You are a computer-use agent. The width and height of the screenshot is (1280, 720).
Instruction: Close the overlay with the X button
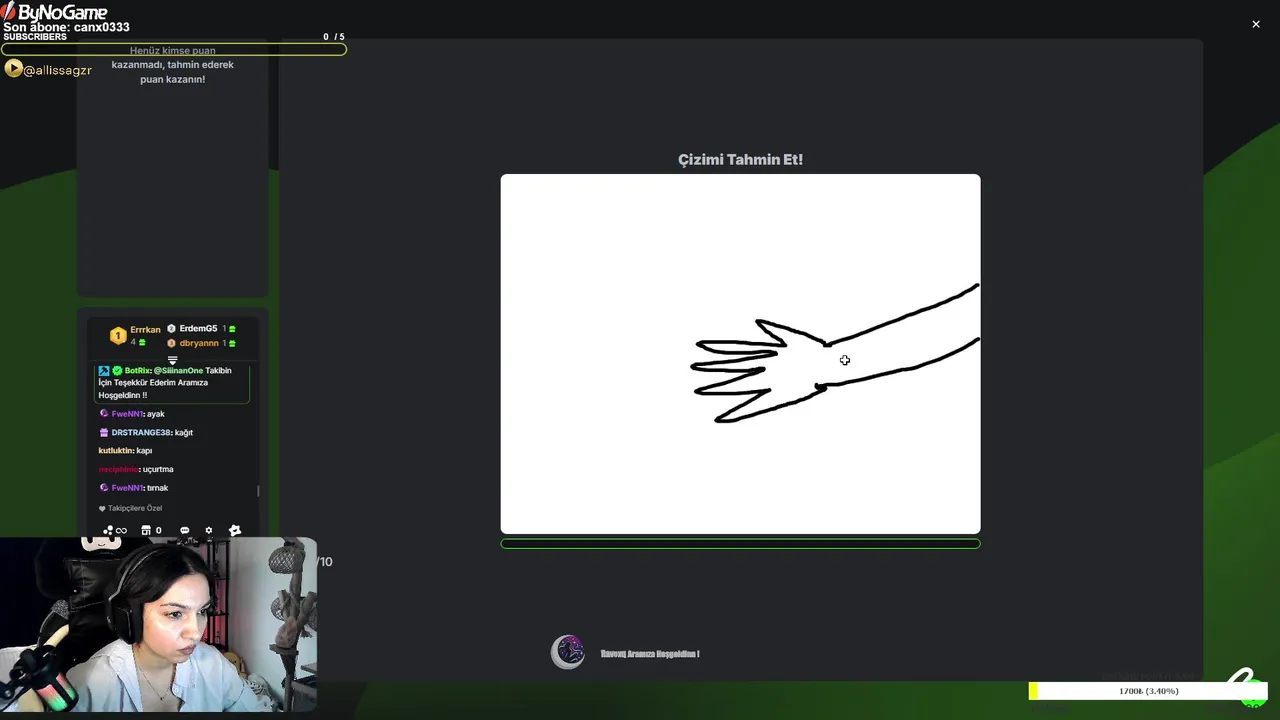pos(1256,24)
